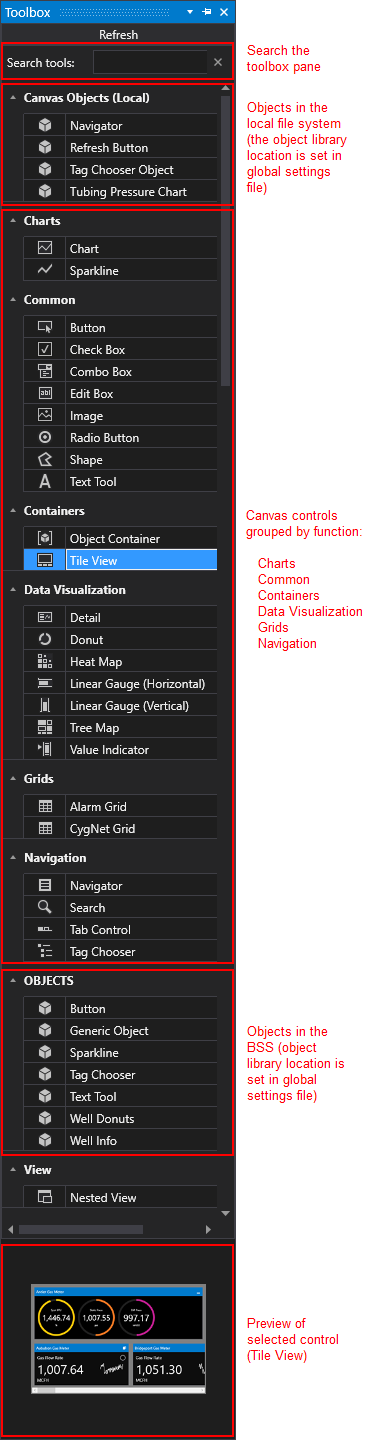Select Tag Chooser in the OBJECTS list
This screenshot has height=1440, width=380.
click(119, 1075)
